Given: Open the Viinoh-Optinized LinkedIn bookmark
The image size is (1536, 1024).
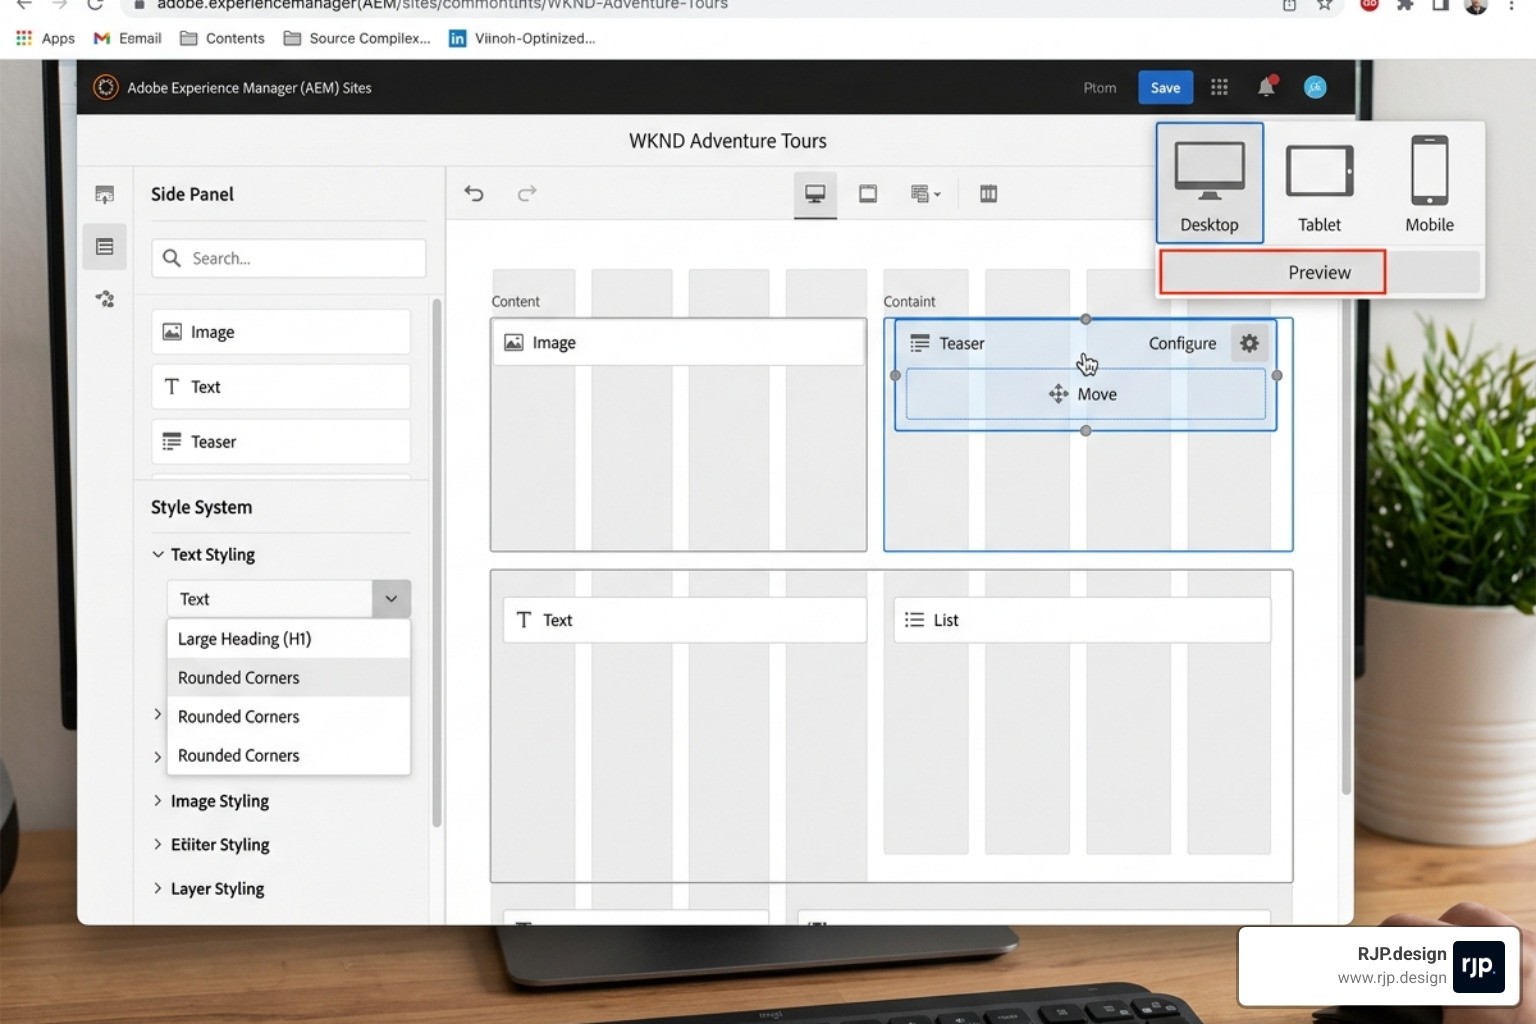Looking at the screenshot, I should click(x=522, y=38).
